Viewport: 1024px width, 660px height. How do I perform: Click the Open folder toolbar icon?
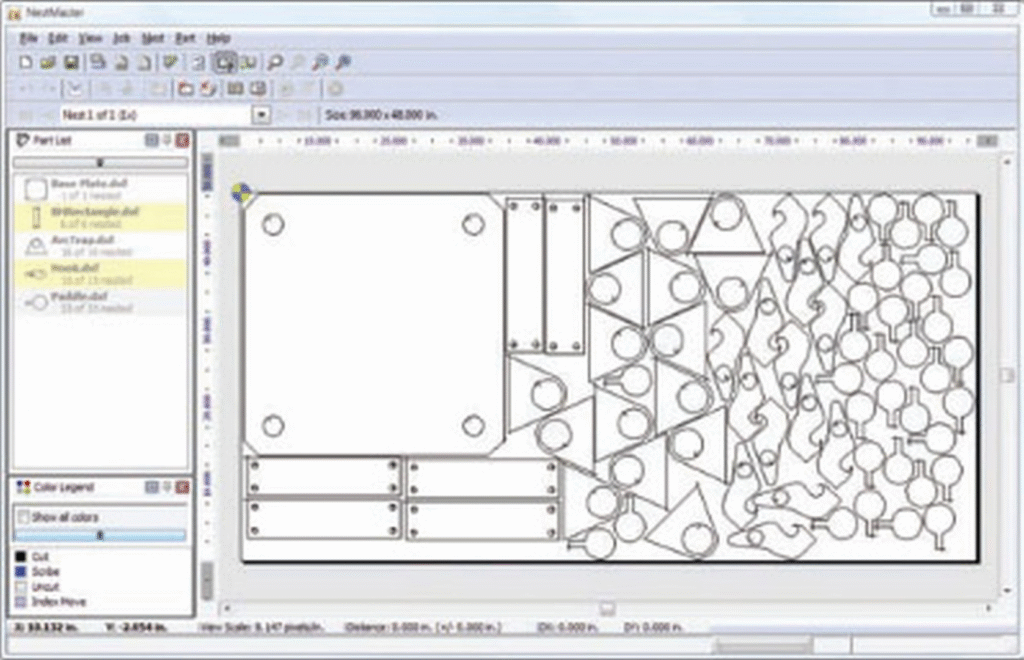point(48,62)
